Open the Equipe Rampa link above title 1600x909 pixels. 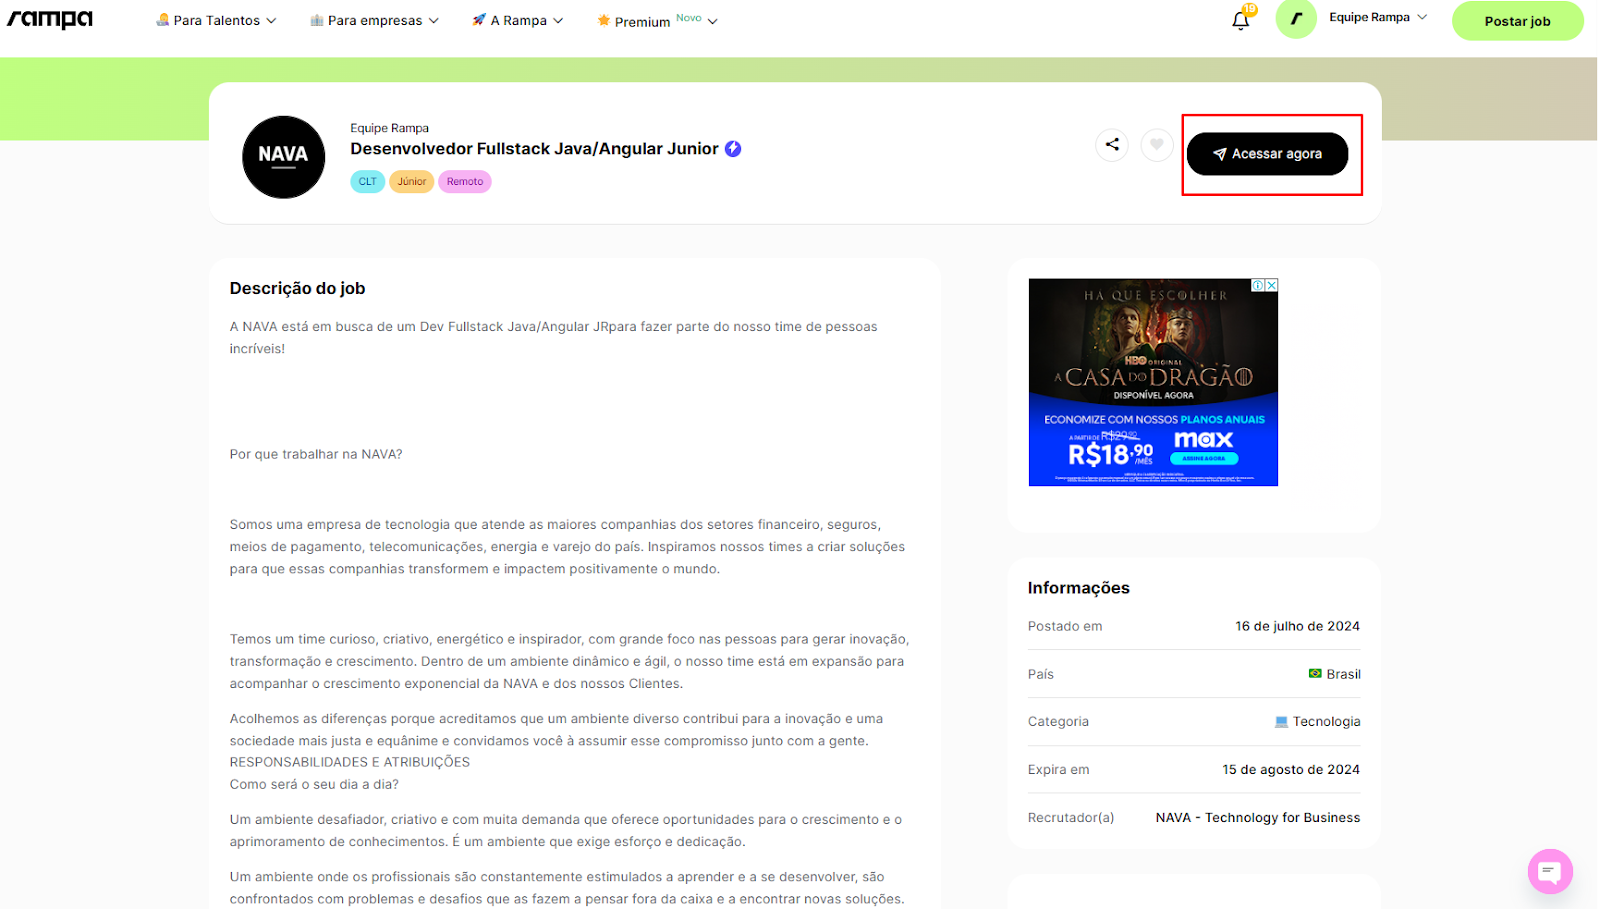point(389,128)
